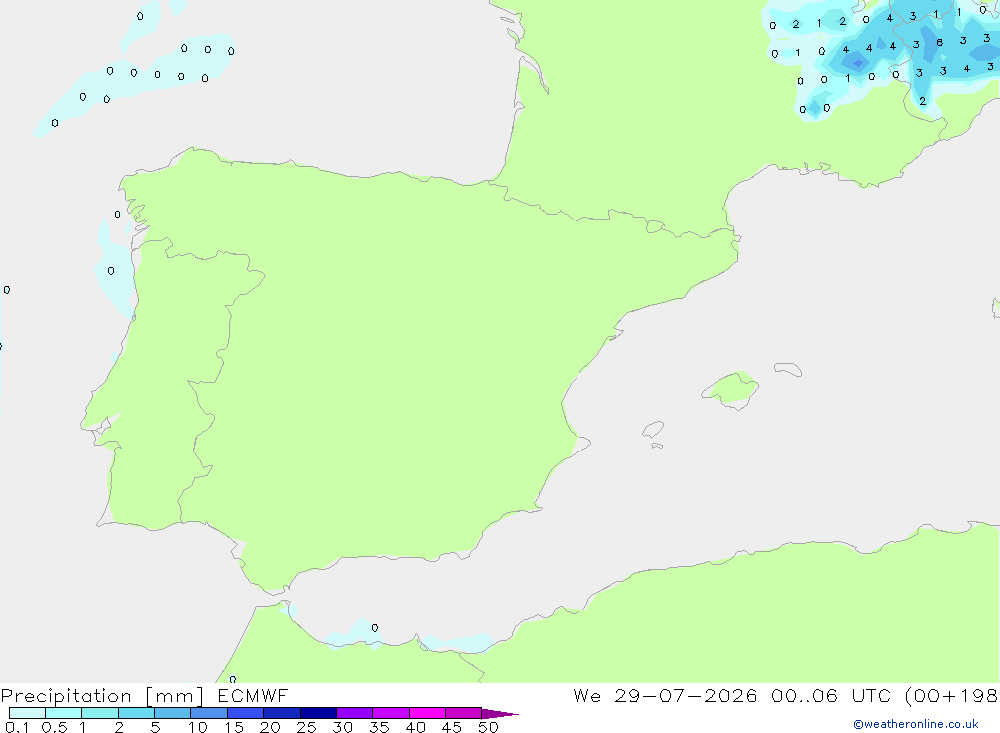Select the 2–5 mm legend color box

pyautogui.click(x=136, y=713)
